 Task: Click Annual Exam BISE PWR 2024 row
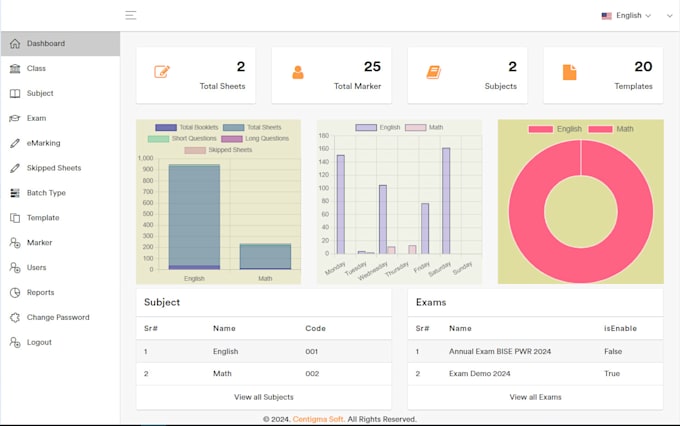(x=535, y=351)
